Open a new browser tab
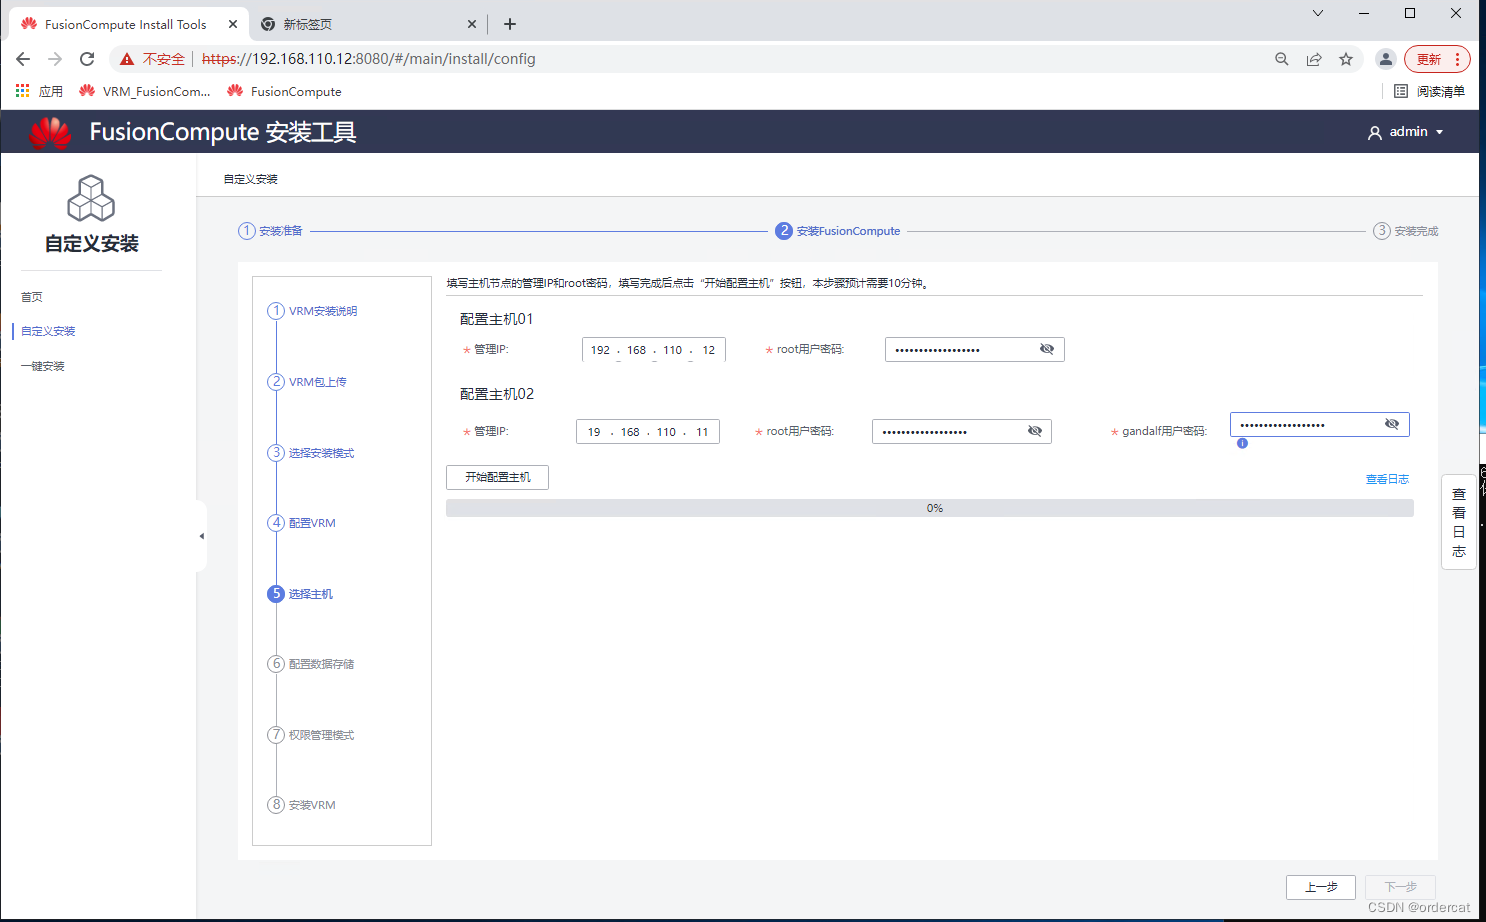This screenshot has height=922, width=1486. click(x=510, y=24)
